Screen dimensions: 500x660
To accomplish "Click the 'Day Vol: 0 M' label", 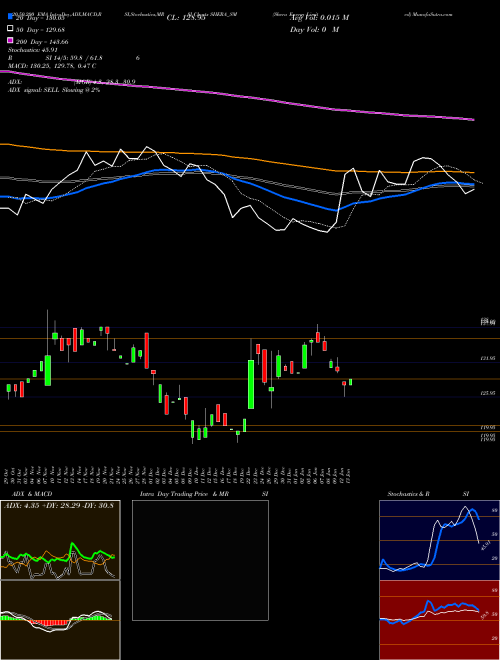I will pos(314,30).
